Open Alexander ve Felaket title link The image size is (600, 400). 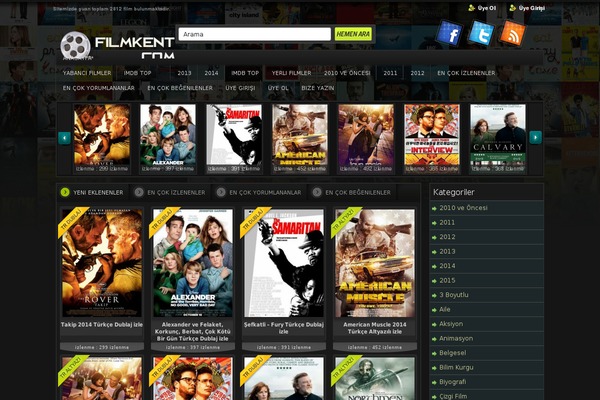(x=192, y=331)
